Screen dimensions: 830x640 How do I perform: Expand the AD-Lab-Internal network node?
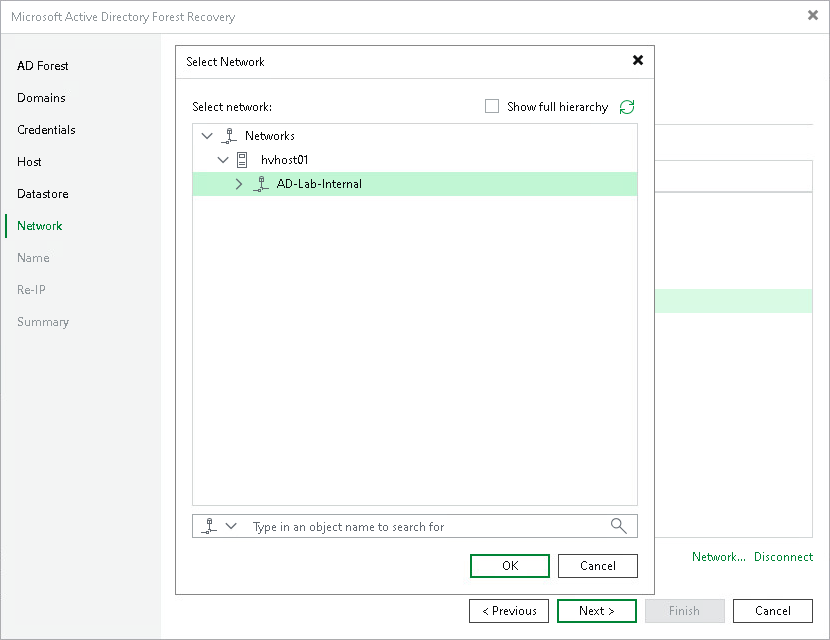pyautogui.click(x=239, y=184)
